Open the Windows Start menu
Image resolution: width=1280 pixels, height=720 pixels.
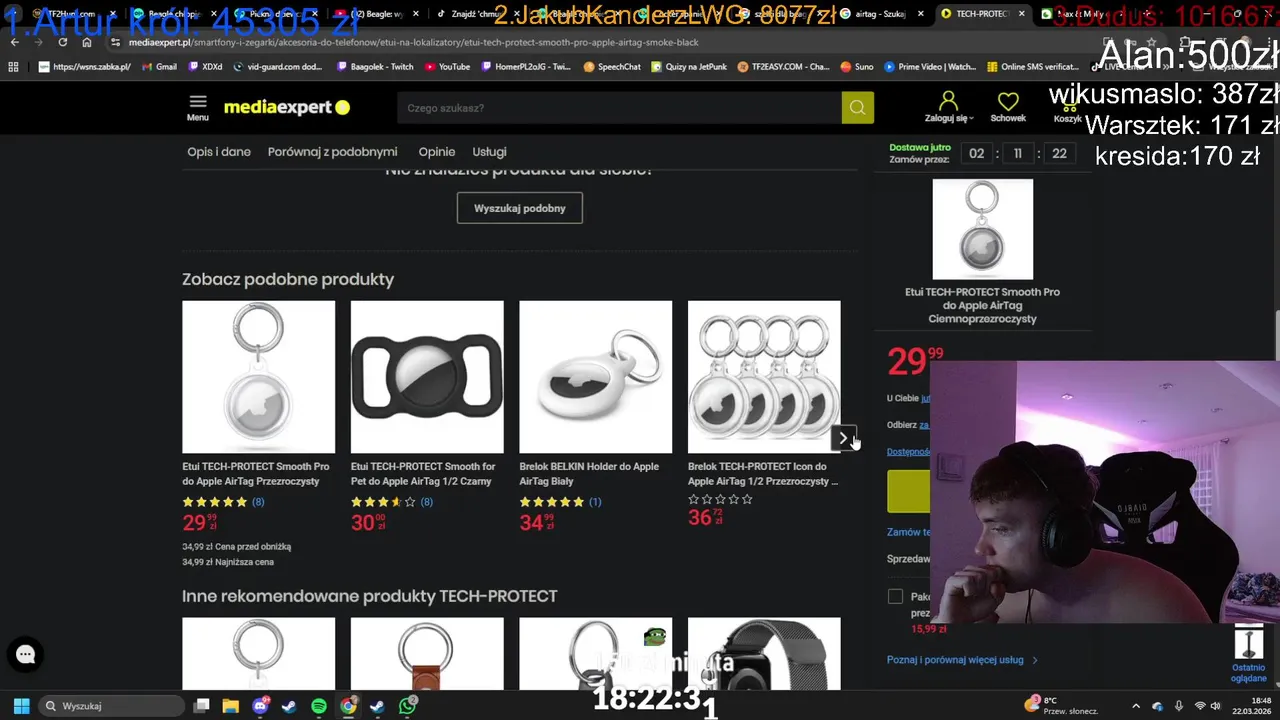pos(21,706)
